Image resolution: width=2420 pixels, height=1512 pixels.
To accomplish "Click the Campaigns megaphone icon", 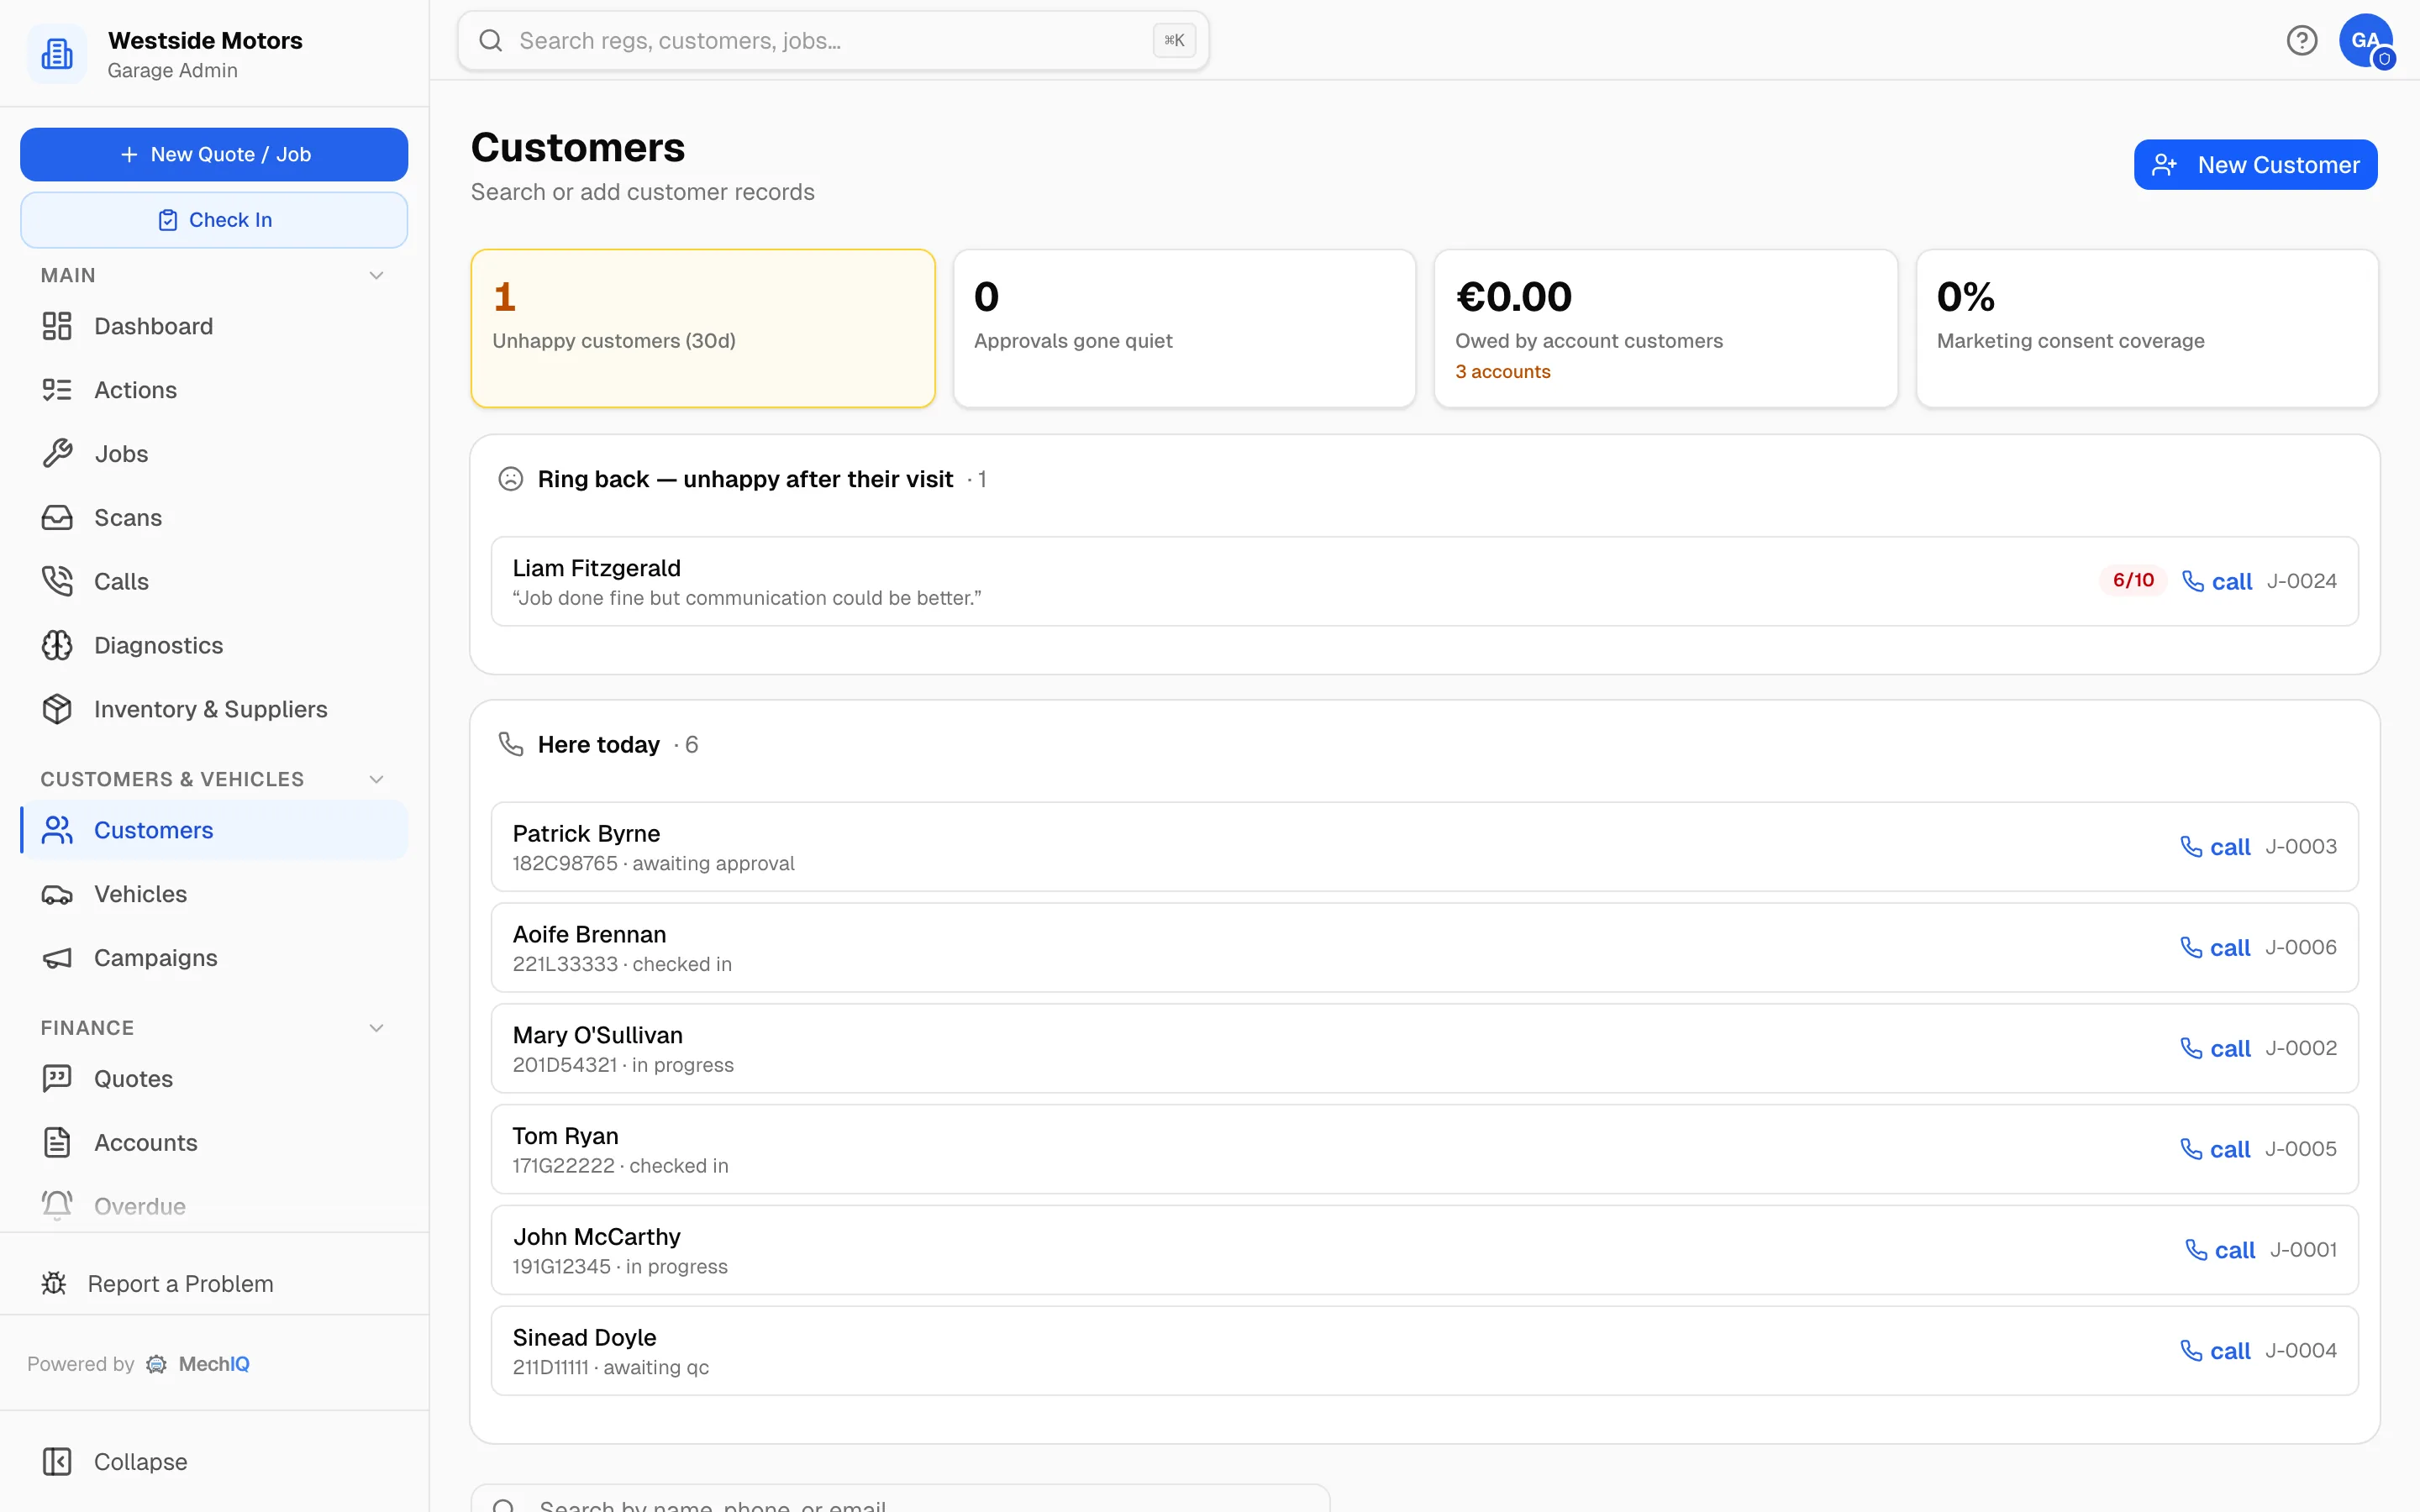I will pos(57,958).
